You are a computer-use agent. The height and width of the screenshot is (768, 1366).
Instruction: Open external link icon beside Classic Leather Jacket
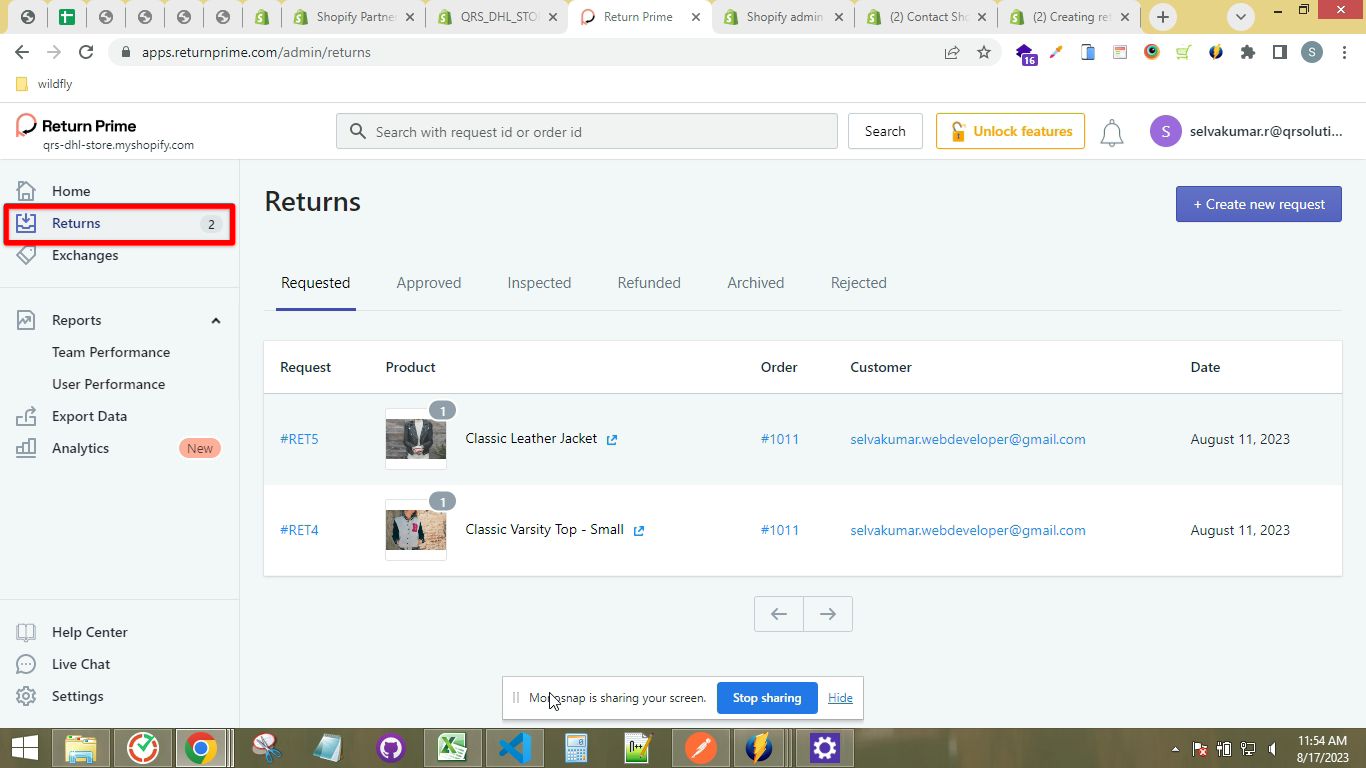point(612,439)
